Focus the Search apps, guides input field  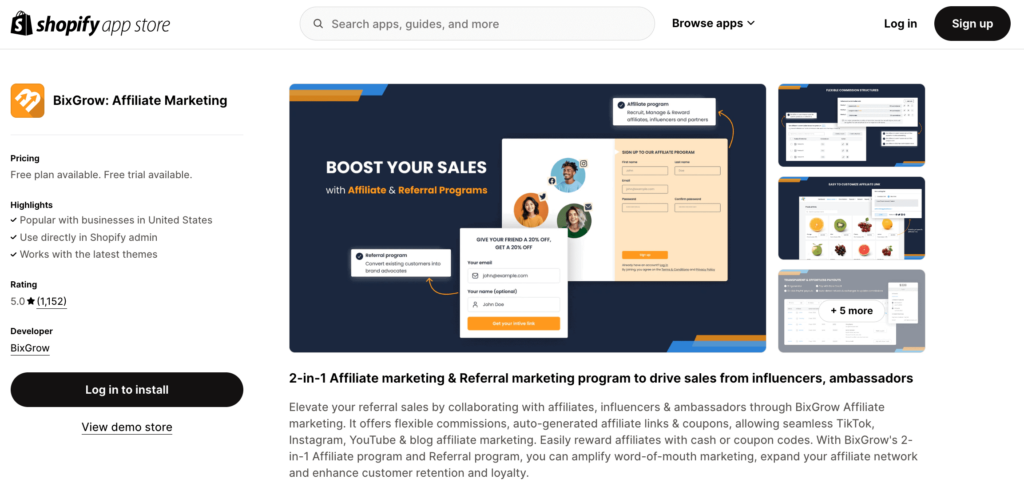coord(477,24)
